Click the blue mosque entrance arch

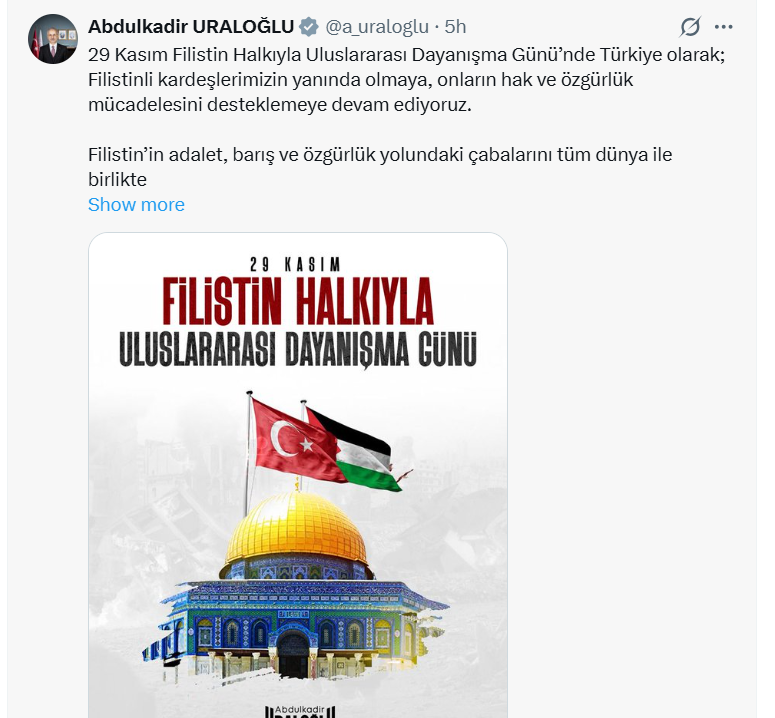coord(293,653)
